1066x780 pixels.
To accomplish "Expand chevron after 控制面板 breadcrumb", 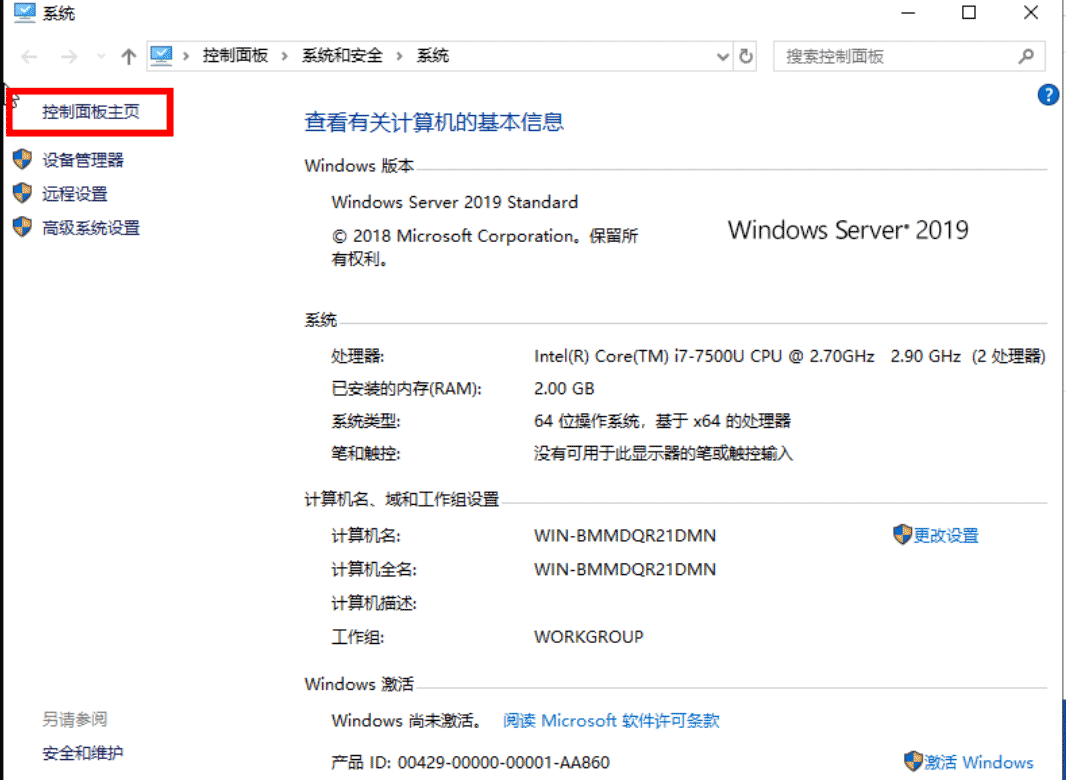I will point(285,56).
